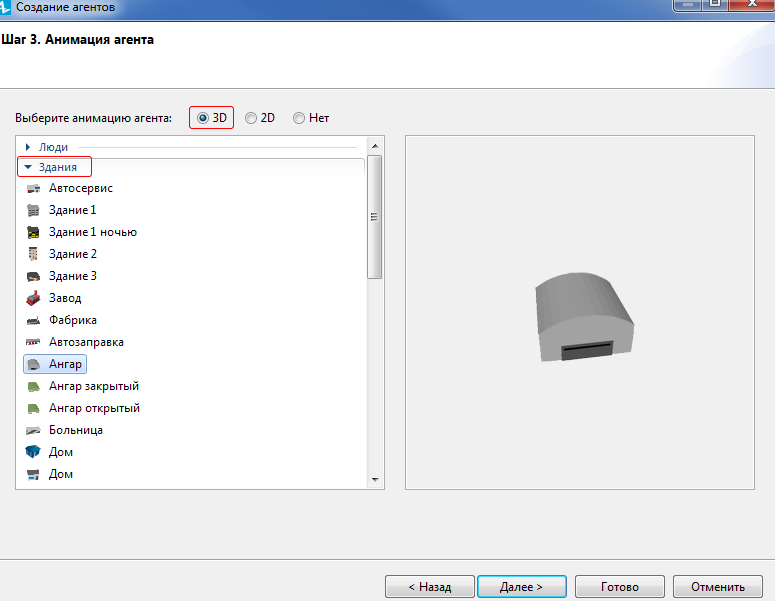Collapse the Здания category

pyautogui.click(x=28, y=167)
